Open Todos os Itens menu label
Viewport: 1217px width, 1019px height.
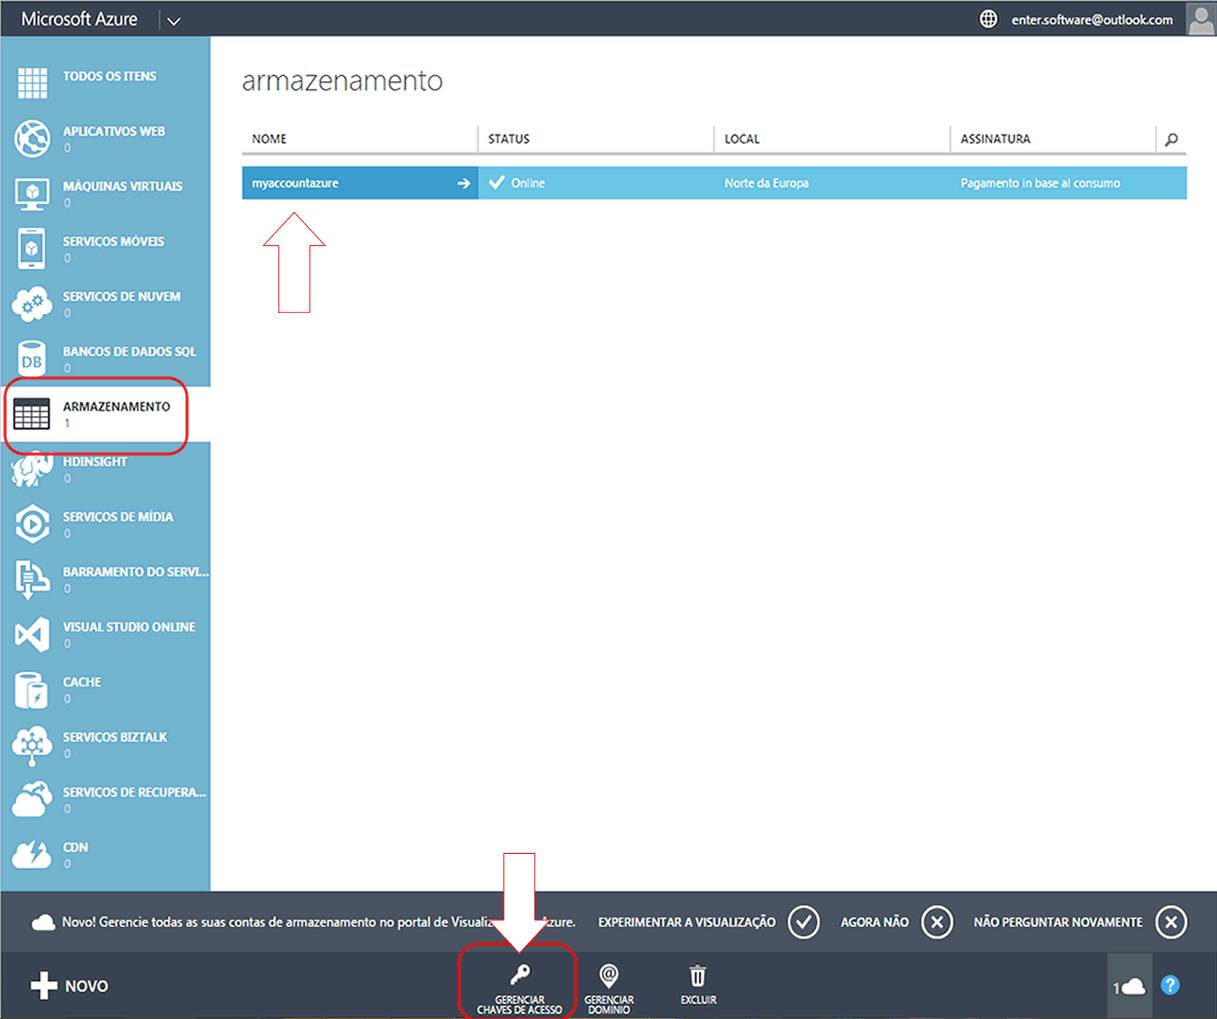coord(110,76)
